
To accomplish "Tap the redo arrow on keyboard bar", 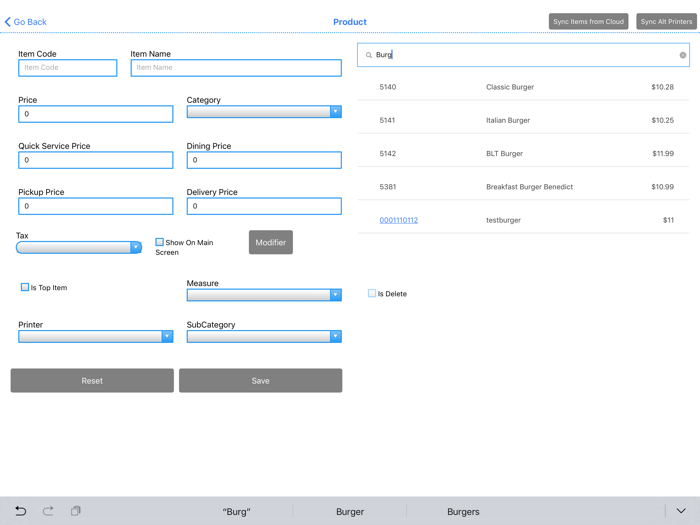I will point(48,511).
